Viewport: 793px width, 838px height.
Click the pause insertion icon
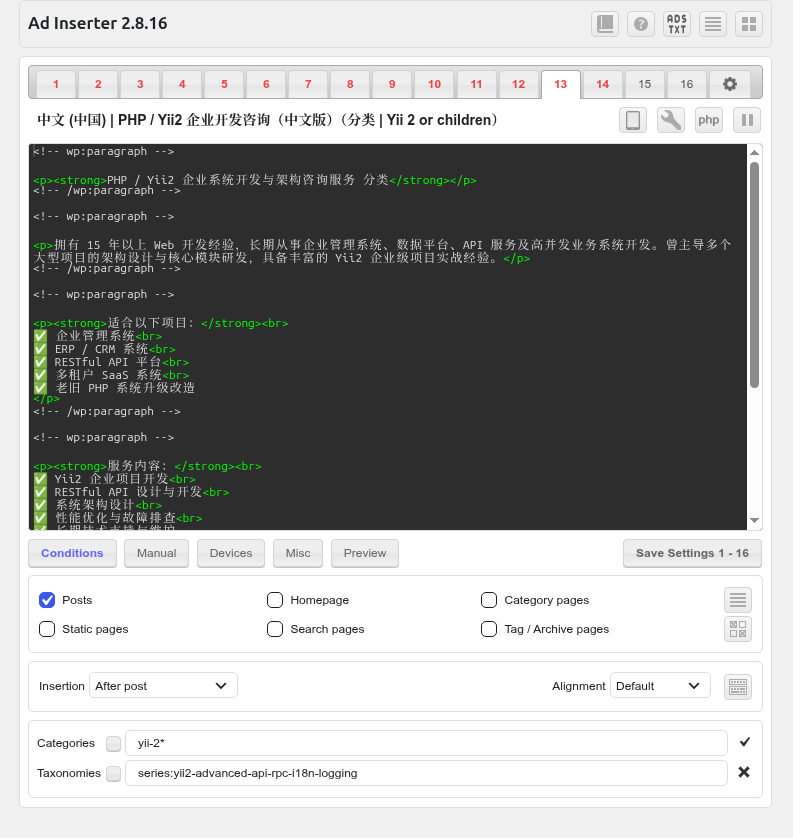point(747,120)
